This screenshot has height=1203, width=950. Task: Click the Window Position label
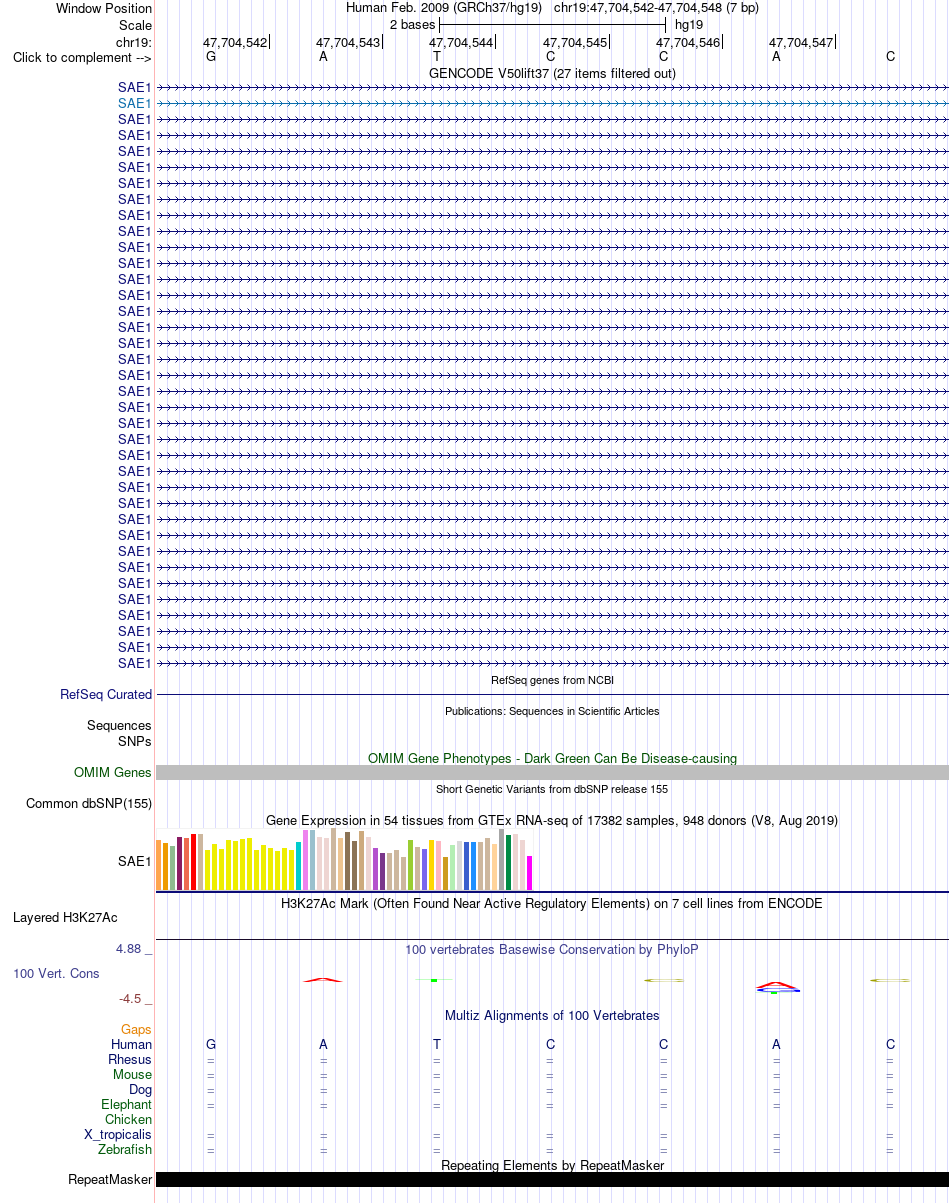click(x=104, y=8)
